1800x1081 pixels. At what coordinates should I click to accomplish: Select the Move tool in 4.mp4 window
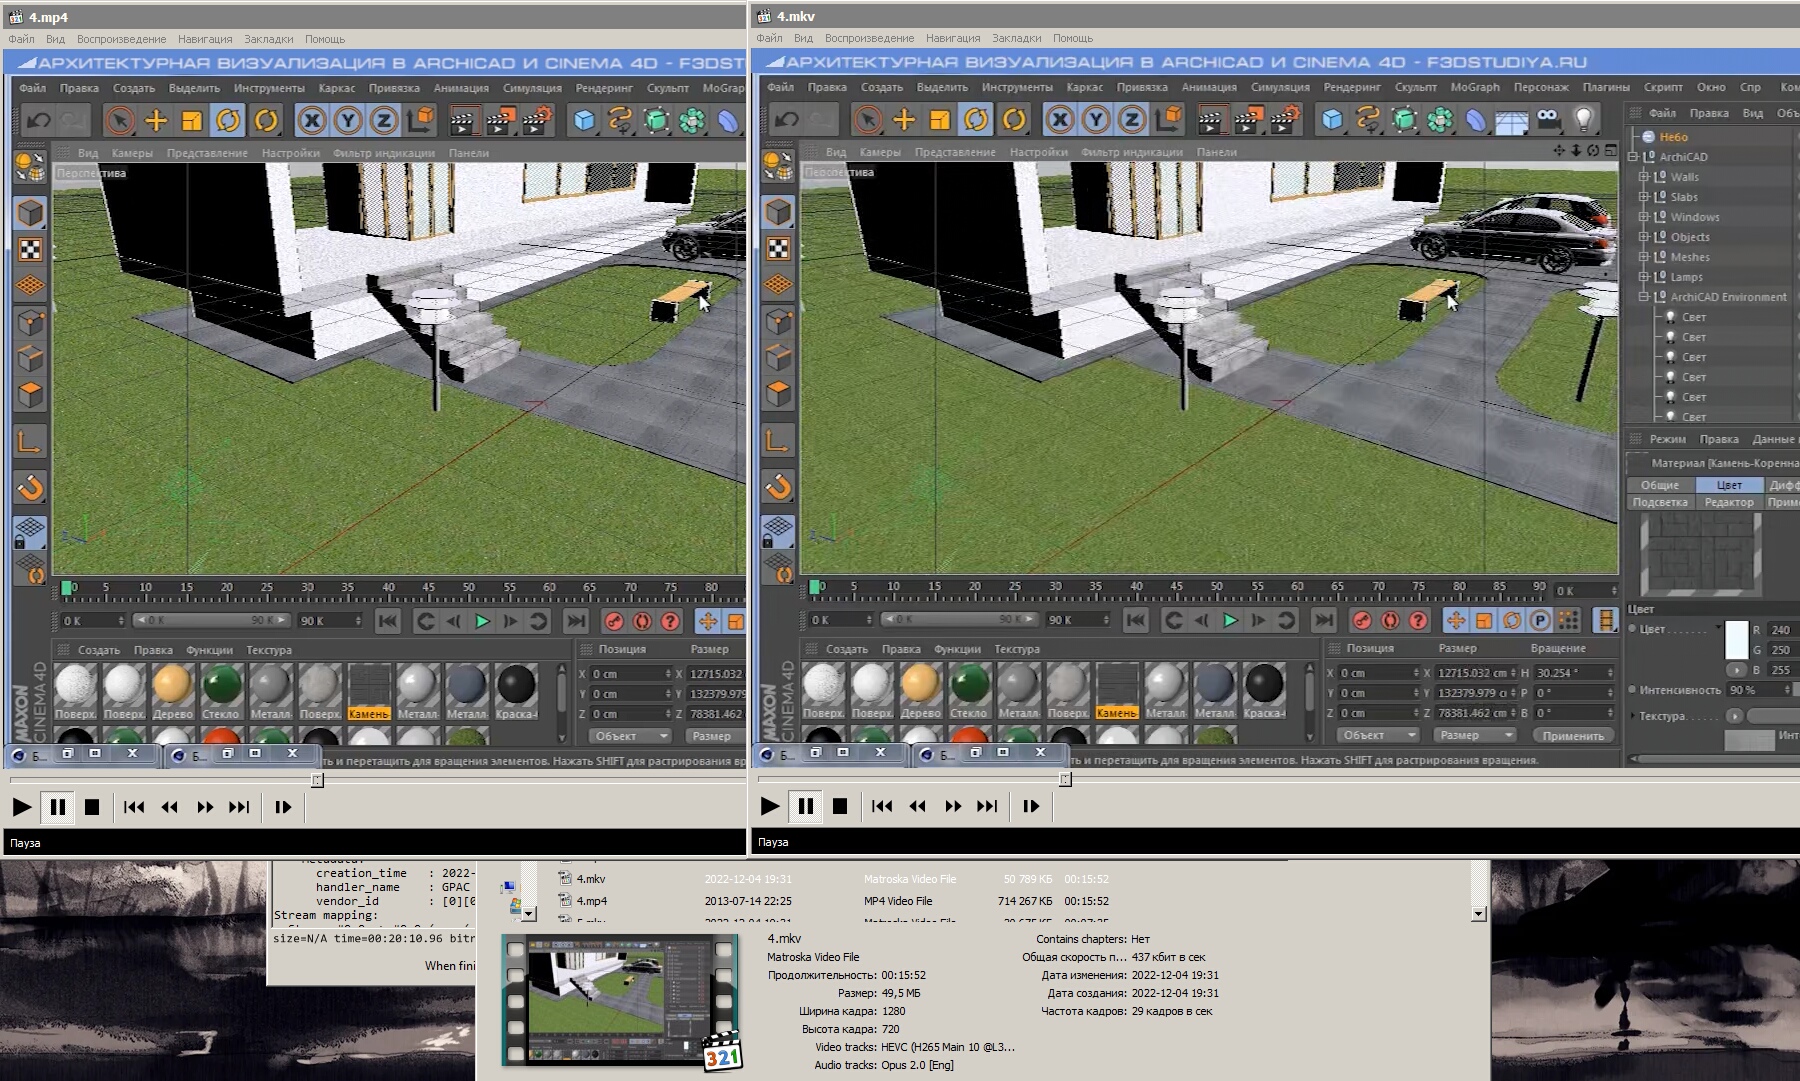(x=156, y=121)
